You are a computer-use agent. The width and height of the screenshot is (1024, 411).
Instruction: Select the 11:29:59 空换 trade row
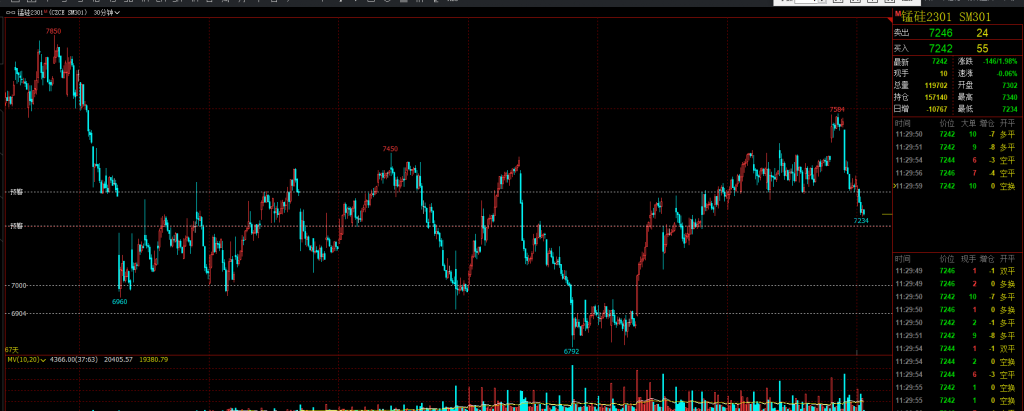pyautogui.click(x=955, y=185)
